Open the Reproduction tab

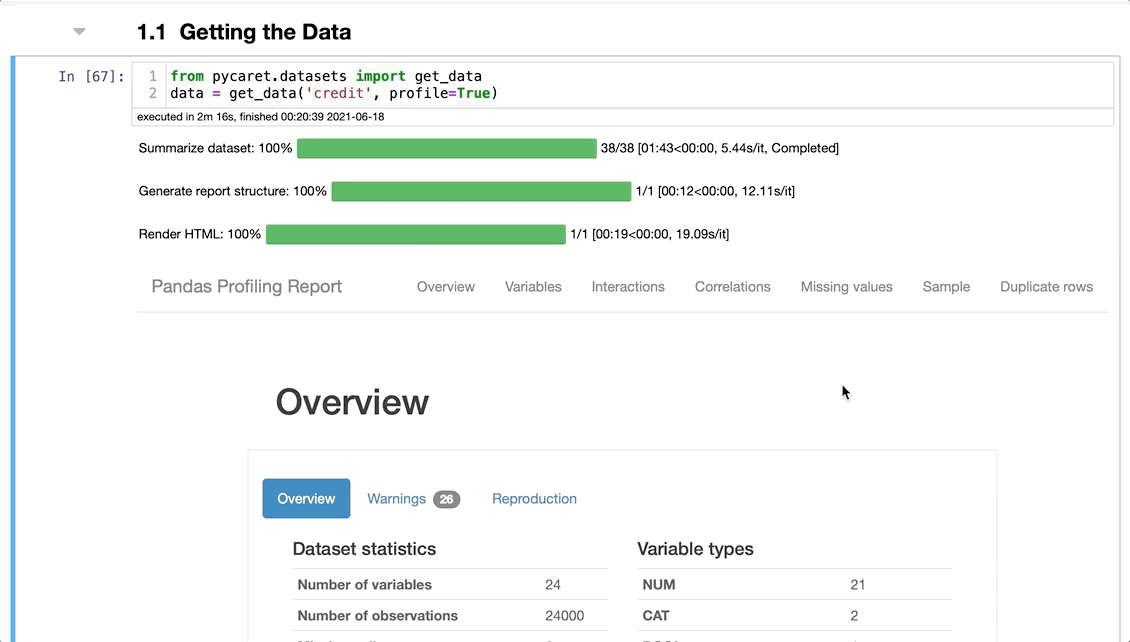click(534, 499)
